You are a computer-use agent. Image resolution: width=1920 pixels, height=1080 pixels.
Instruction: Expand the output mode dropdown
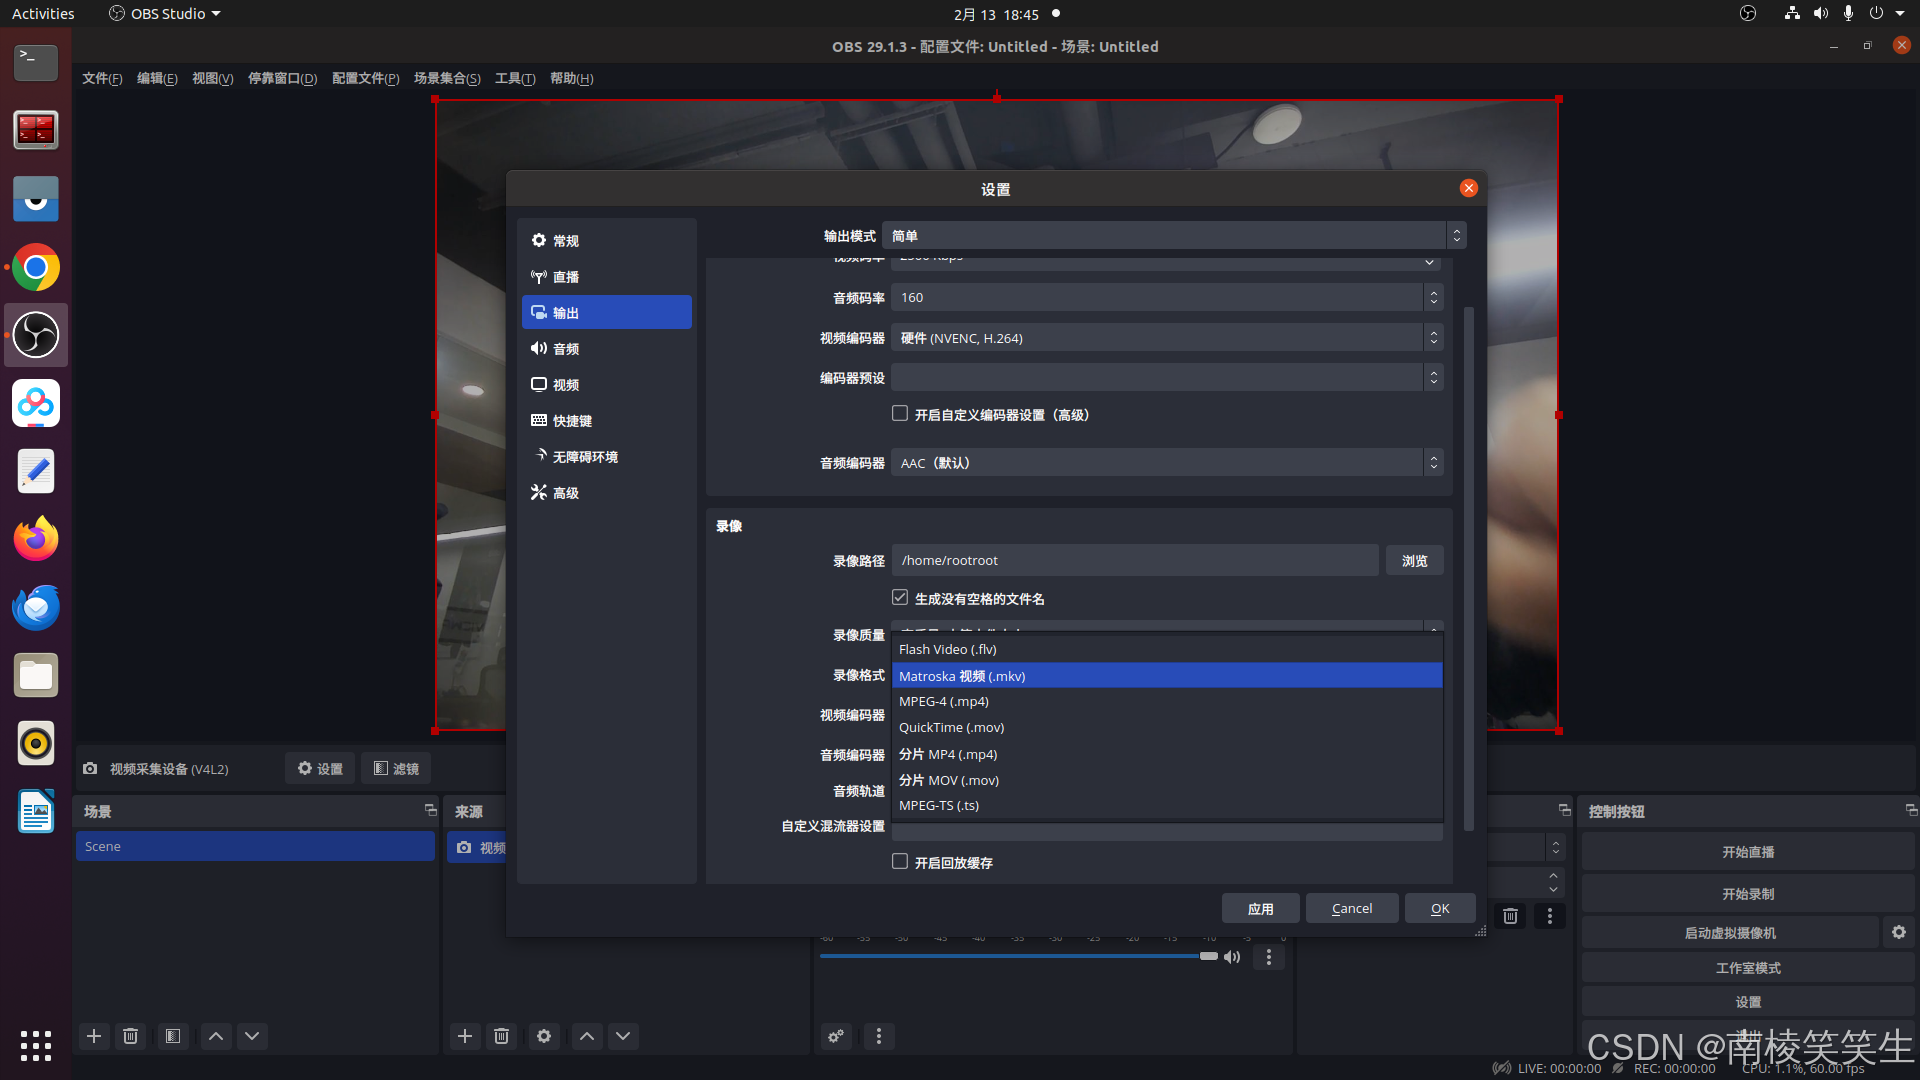pyautogui.click(x=1173, y=236)
